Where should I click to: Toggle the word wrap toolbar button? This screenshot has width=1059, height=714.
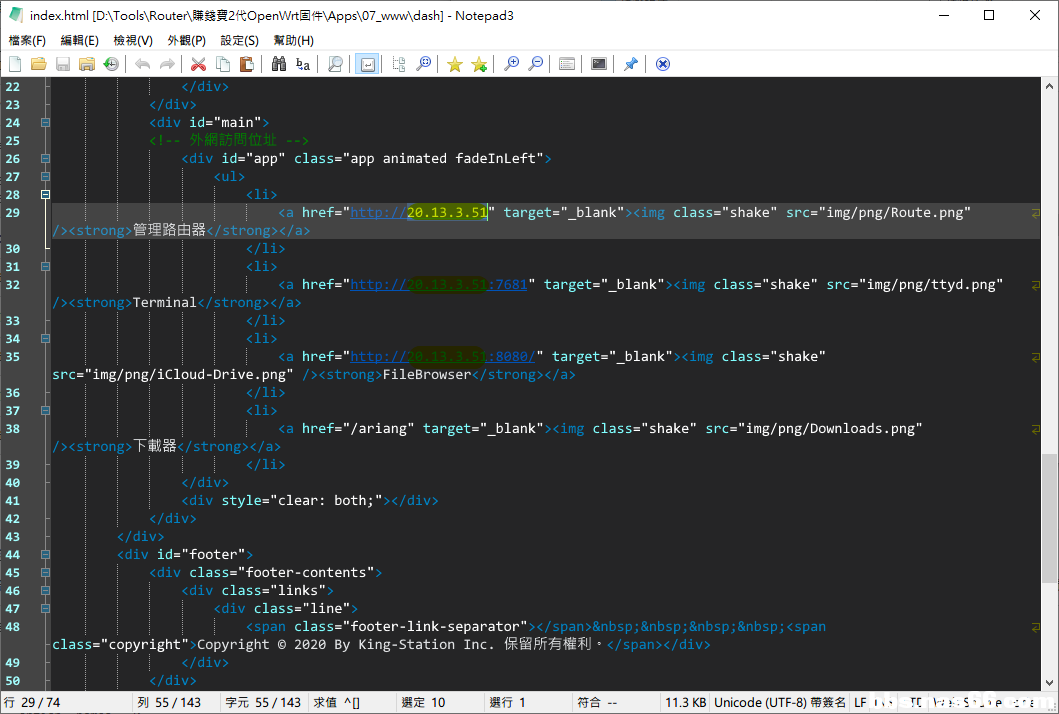coord(367,64)
